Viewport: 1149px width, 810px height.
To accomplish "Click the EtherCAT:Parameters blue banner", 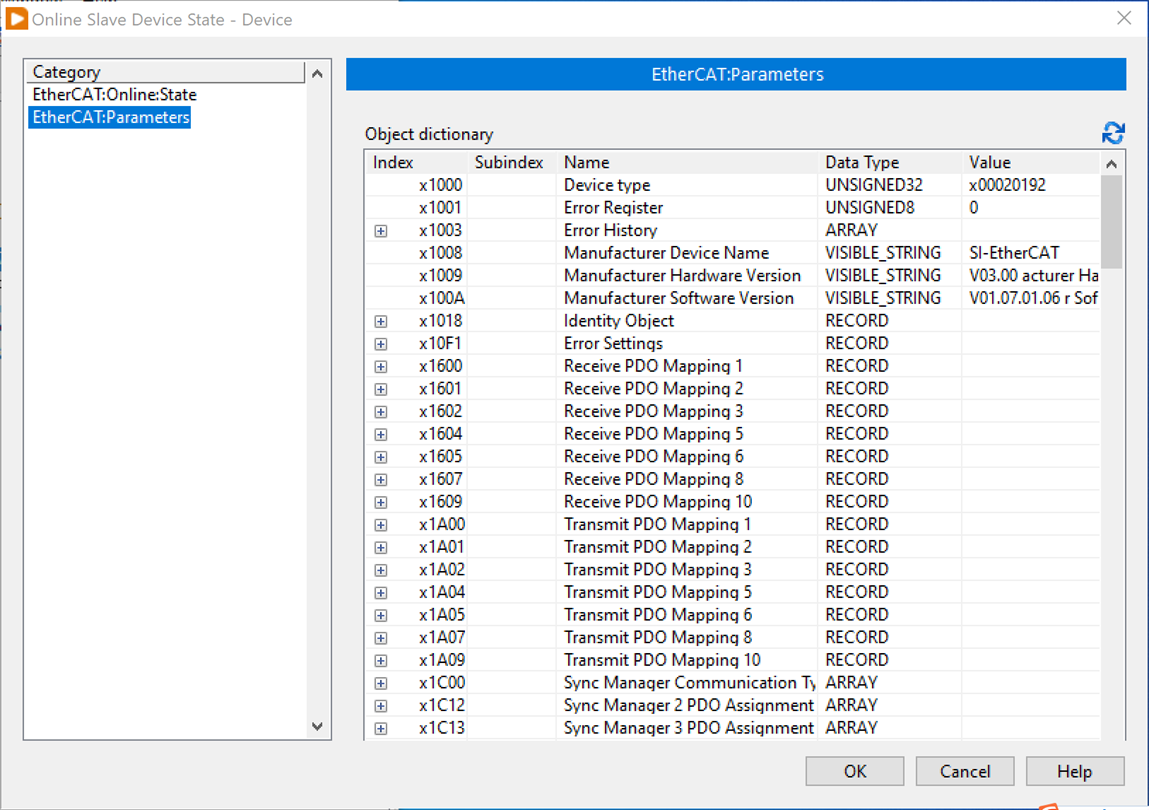I will pyautogui.click(x=736, y=74).
